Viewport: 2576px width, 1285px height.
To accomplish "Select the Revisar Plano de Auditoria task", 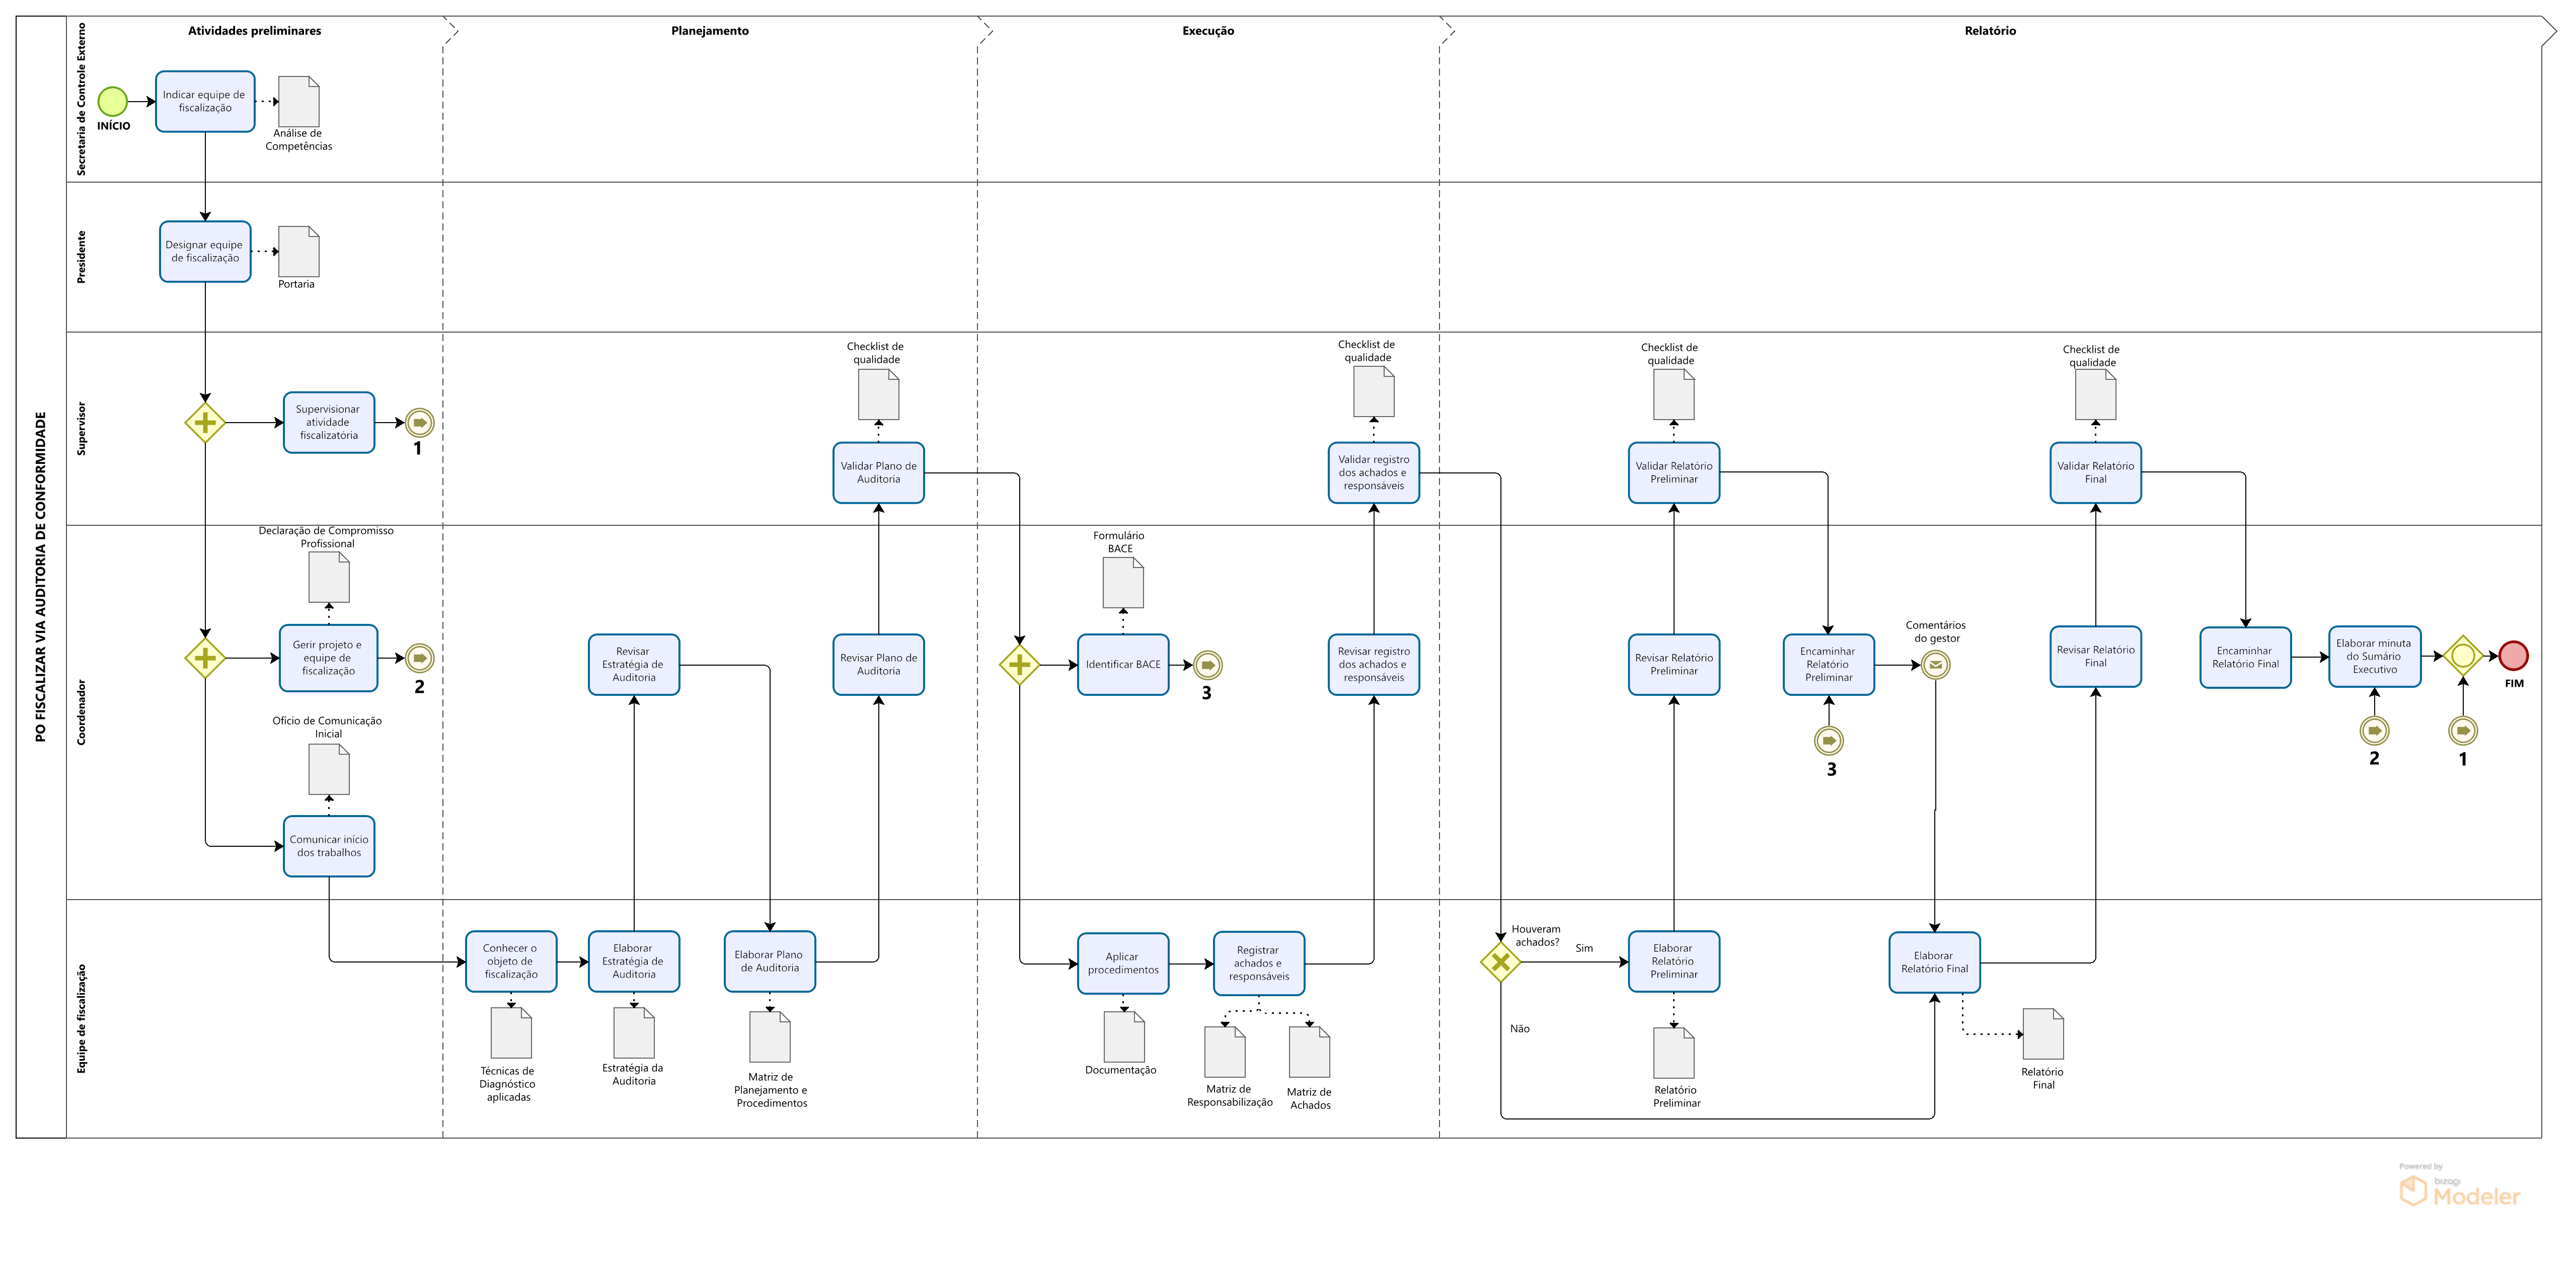I will point(879,665).
